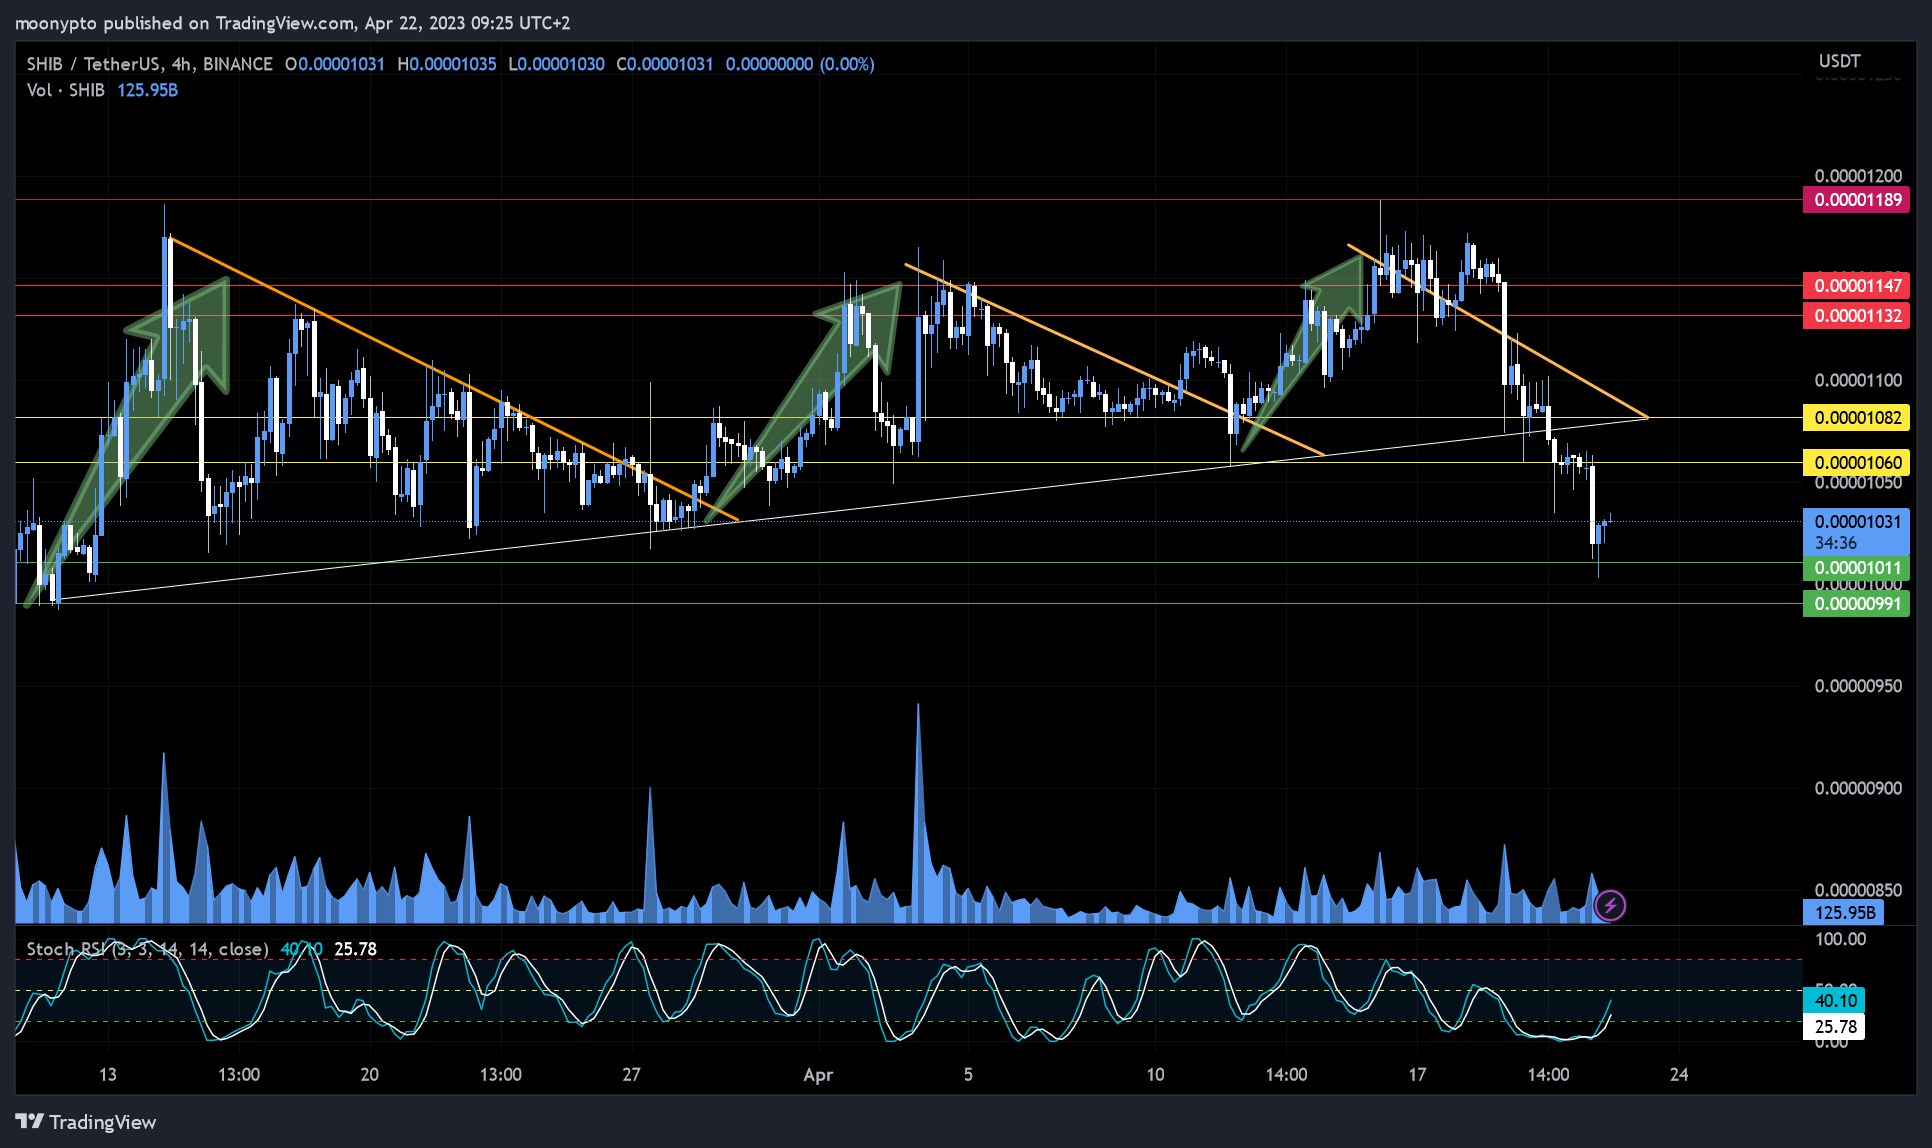Click the 5 date label on time axis
The height and width of the screenshot is (1148, 1932).
pos(968,1075)
